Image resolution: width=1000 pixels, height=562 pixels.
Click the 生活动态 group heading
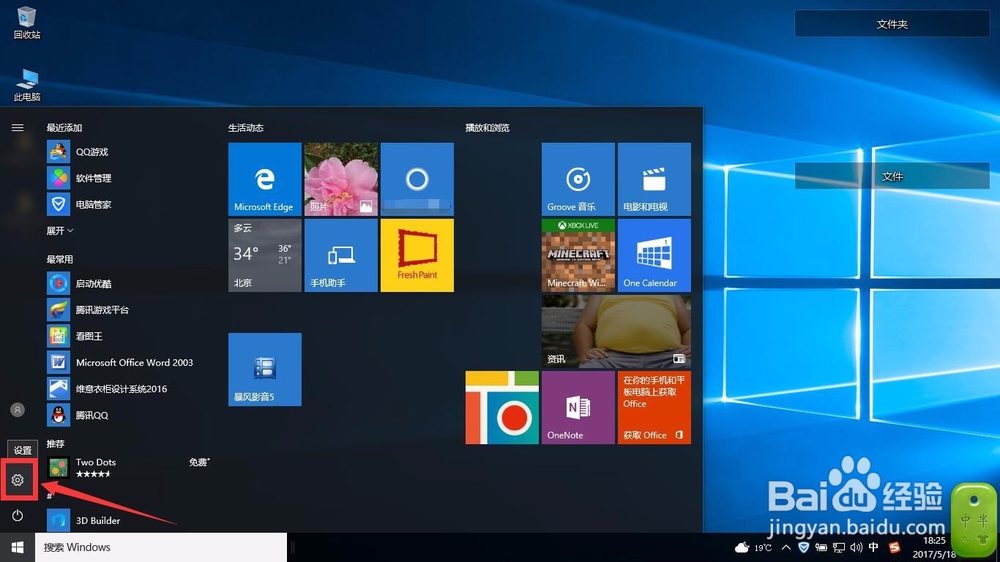(246, 128)
